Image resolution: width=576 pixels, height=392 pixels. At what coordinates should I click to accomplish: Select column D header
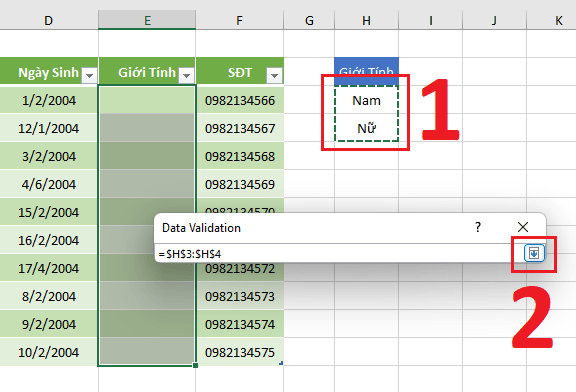pos(49,20)
